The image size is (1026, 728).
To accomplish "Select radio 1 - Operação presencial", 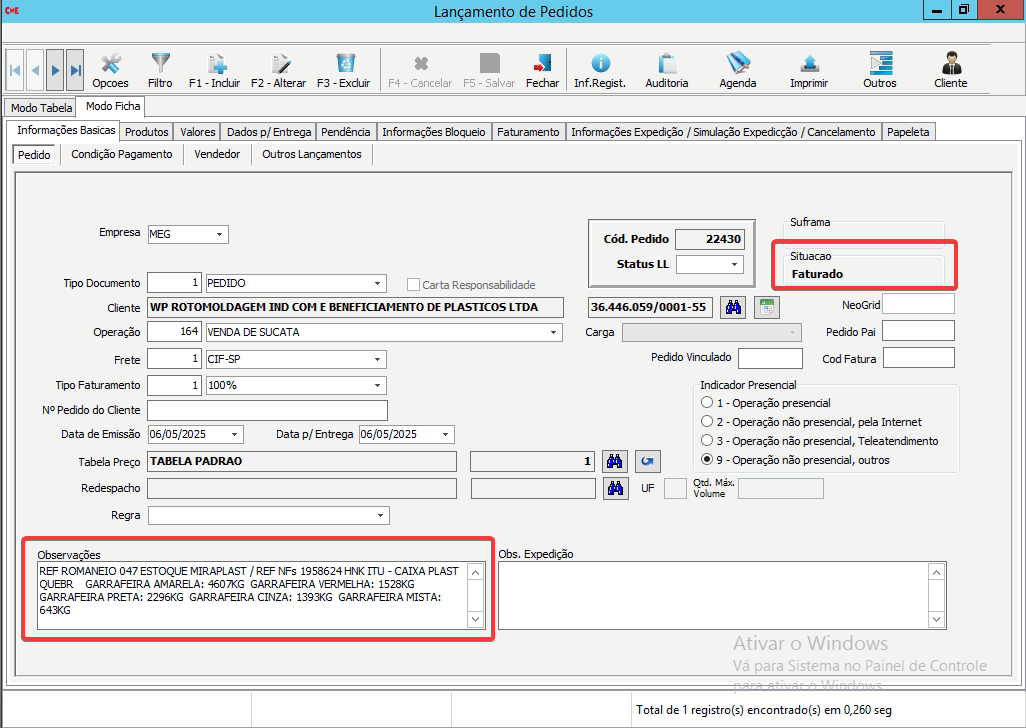I will 708,403.
